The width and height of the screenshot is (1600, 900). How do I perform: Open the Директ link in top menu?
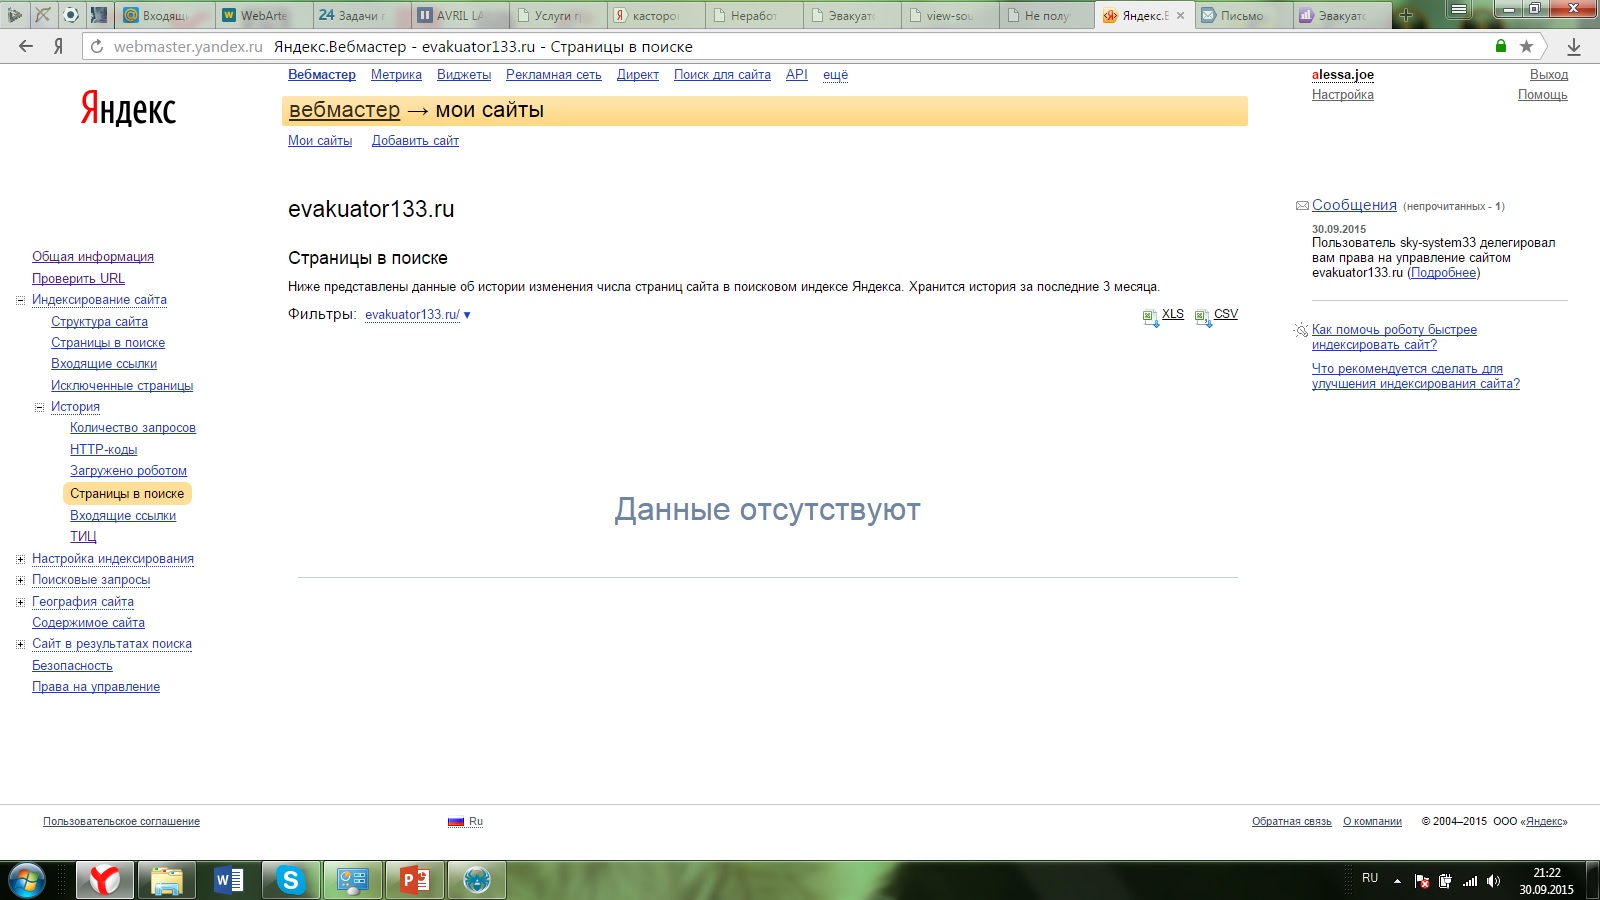click(x=638, y=75)
